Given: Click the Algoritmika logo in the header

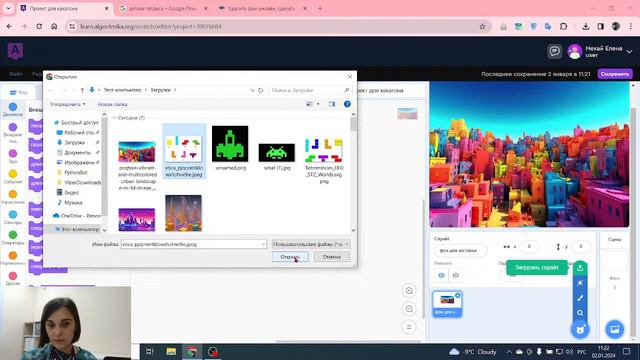Looking at the screenshot, I should (16, 51).
